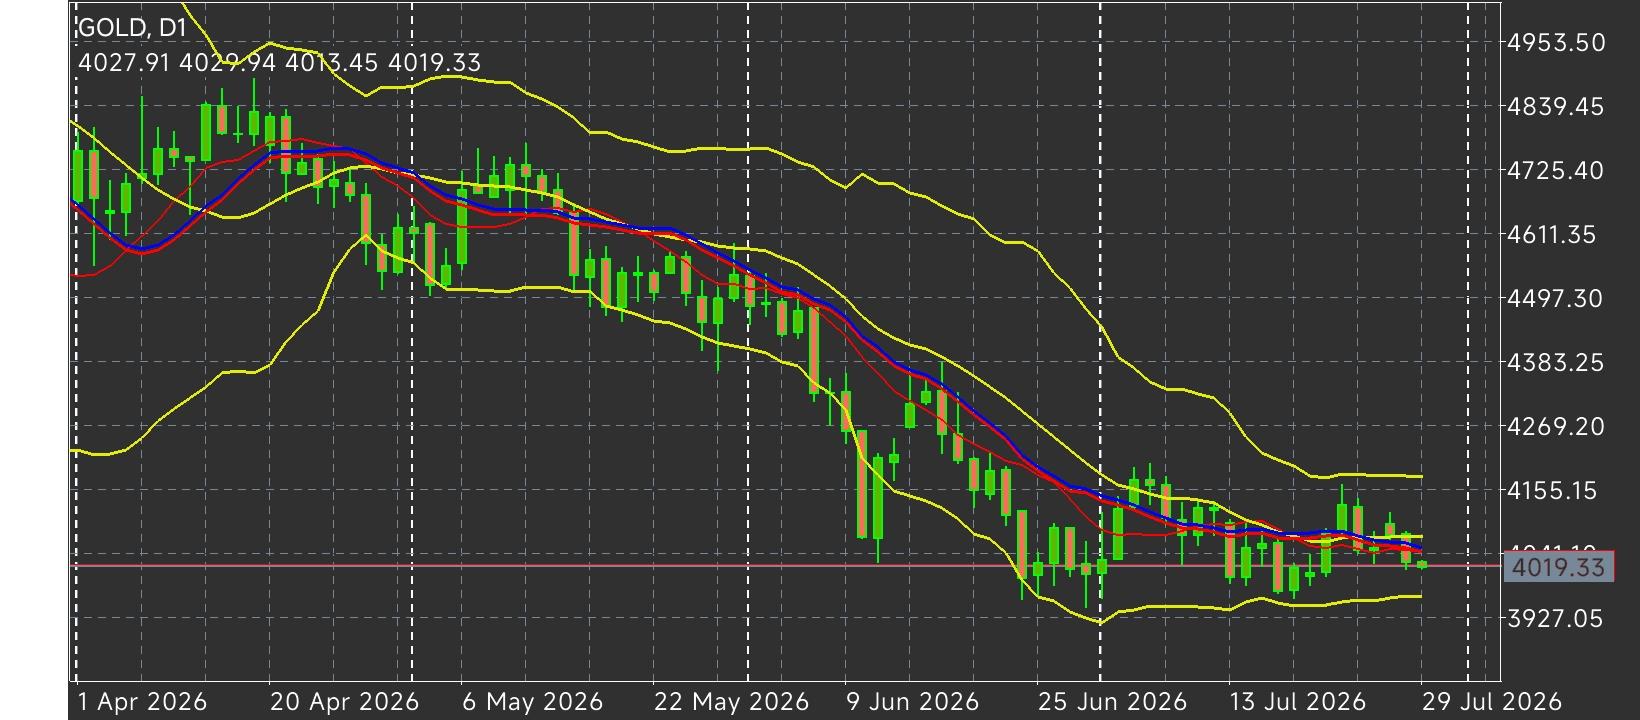This screenshot has height=720, width=1640.
Task: Click the 22 May 2026 date label
Action: click(x=731, y=702)
